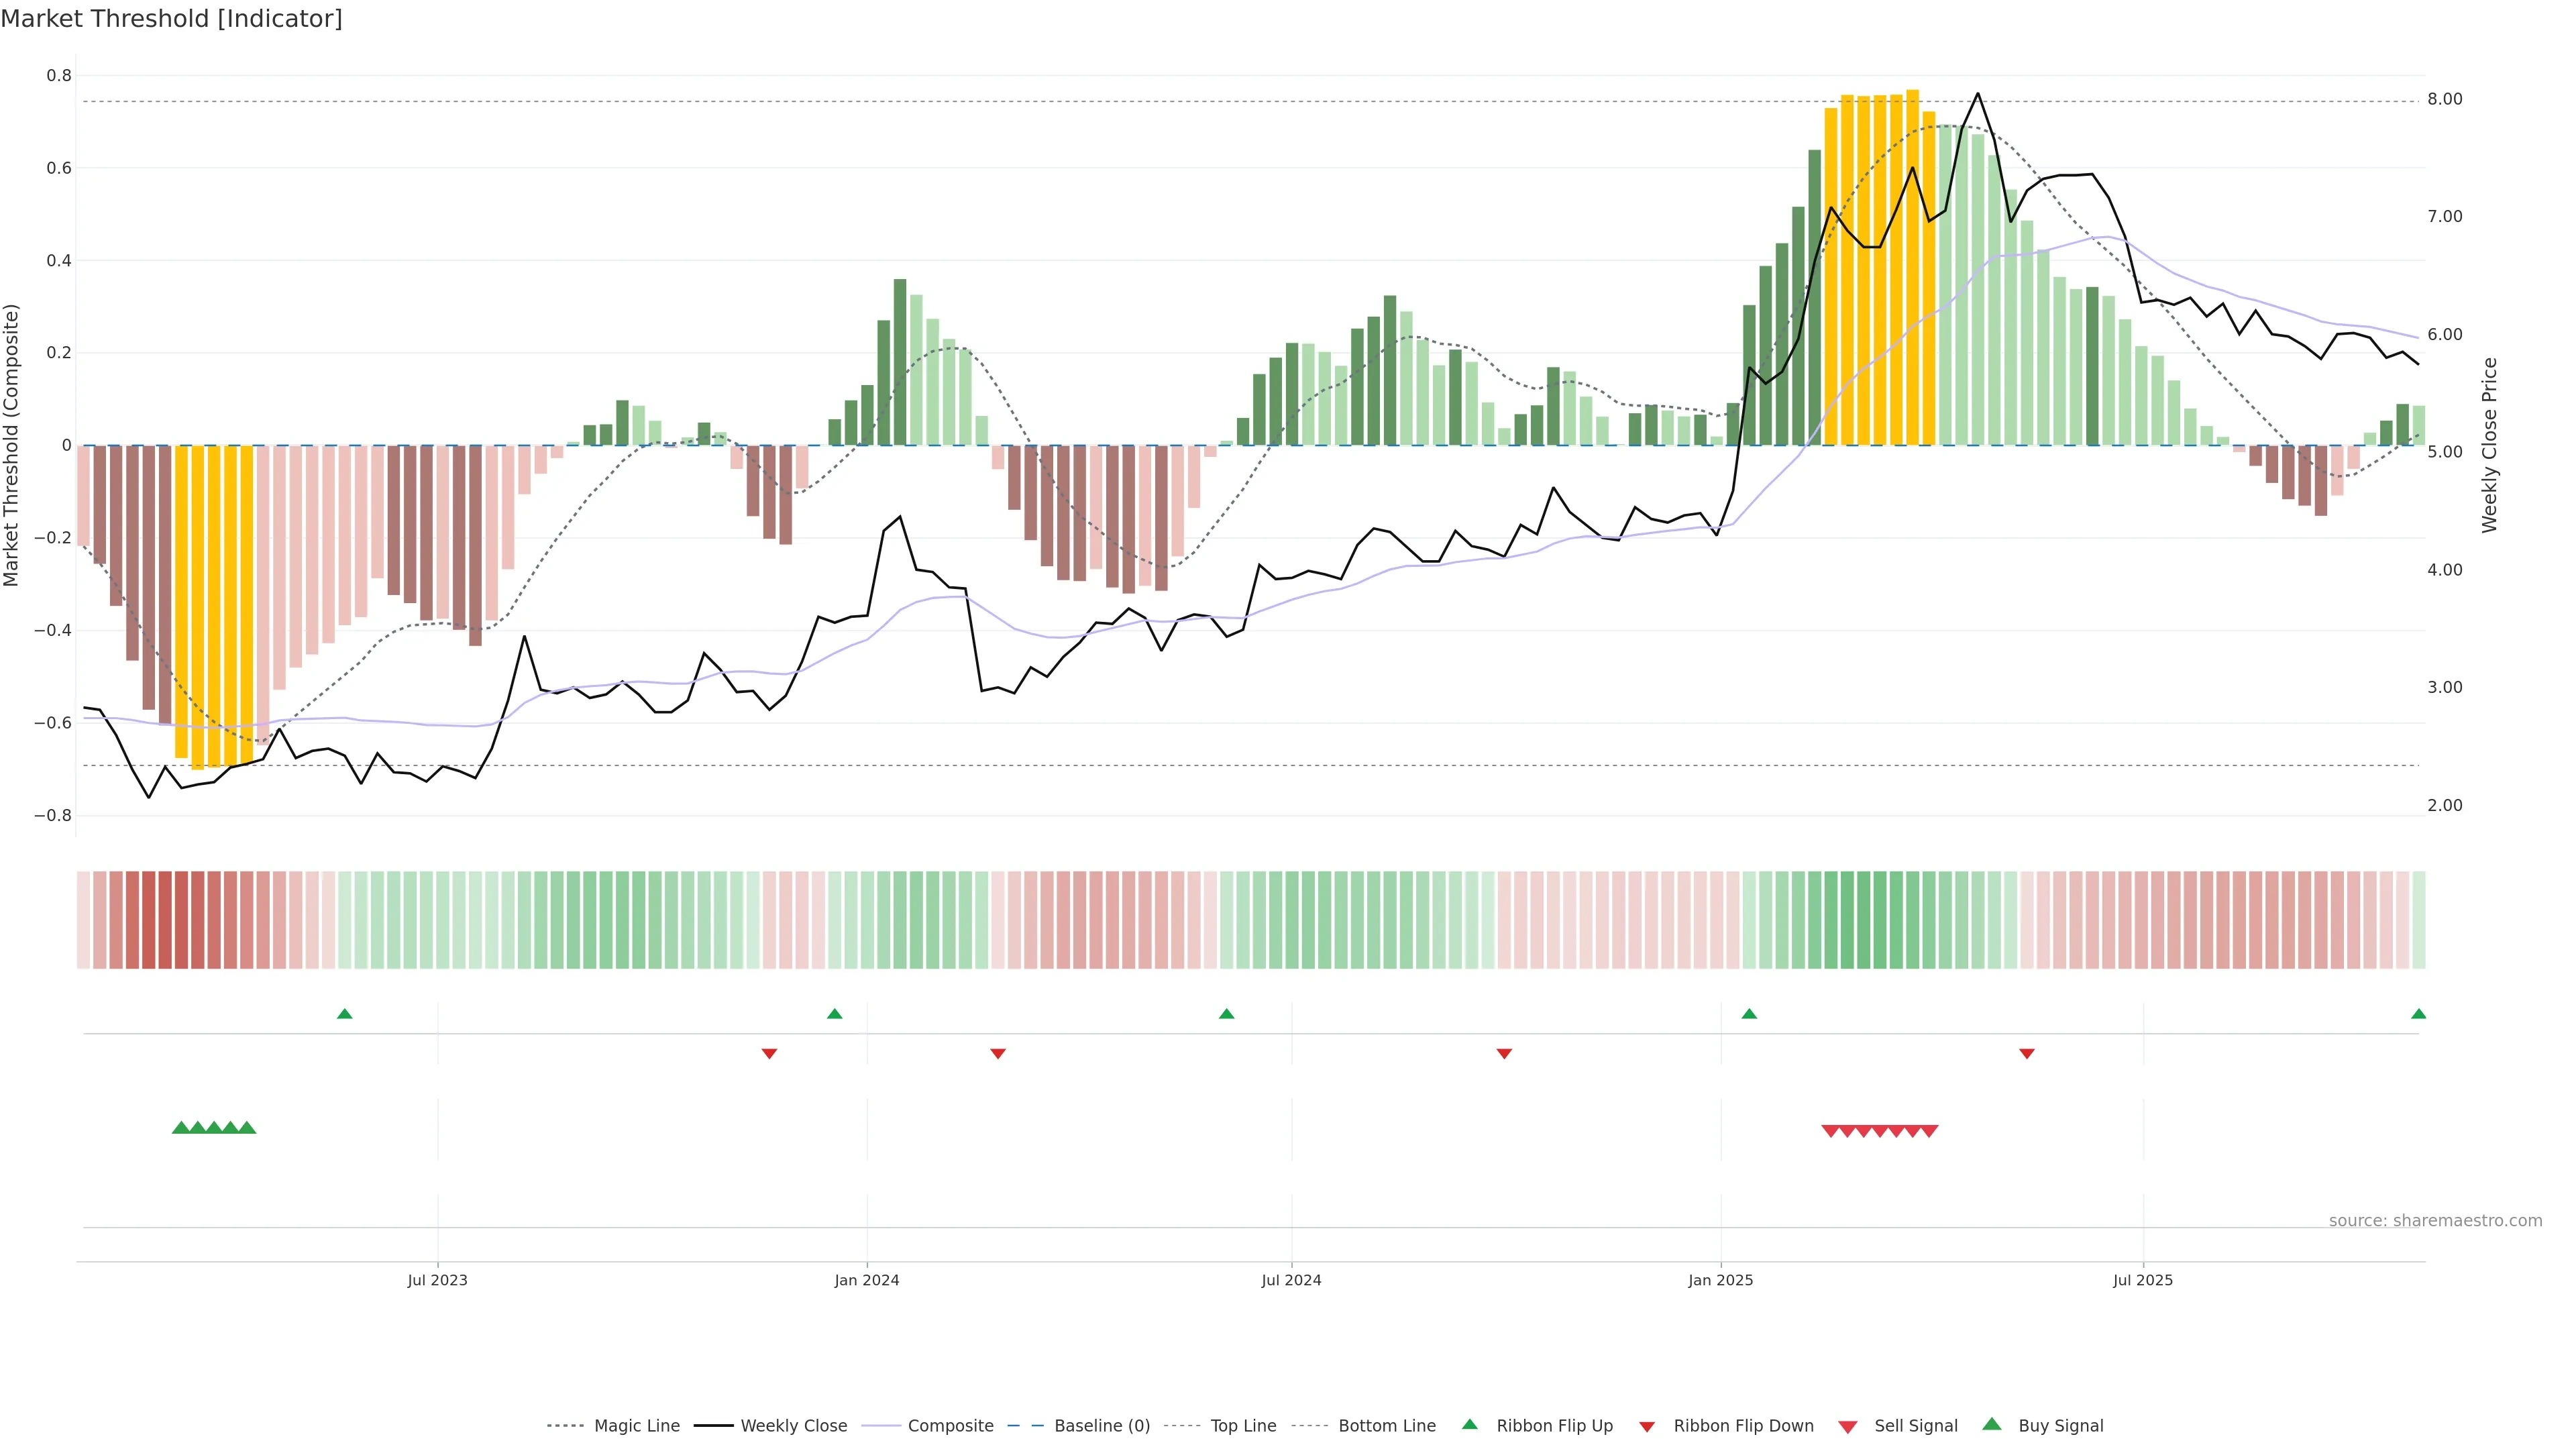Click ribbon flip down marker after Jan 2024
Viewport: 2576px width, 1449px height.
[x=998, y=1054]
